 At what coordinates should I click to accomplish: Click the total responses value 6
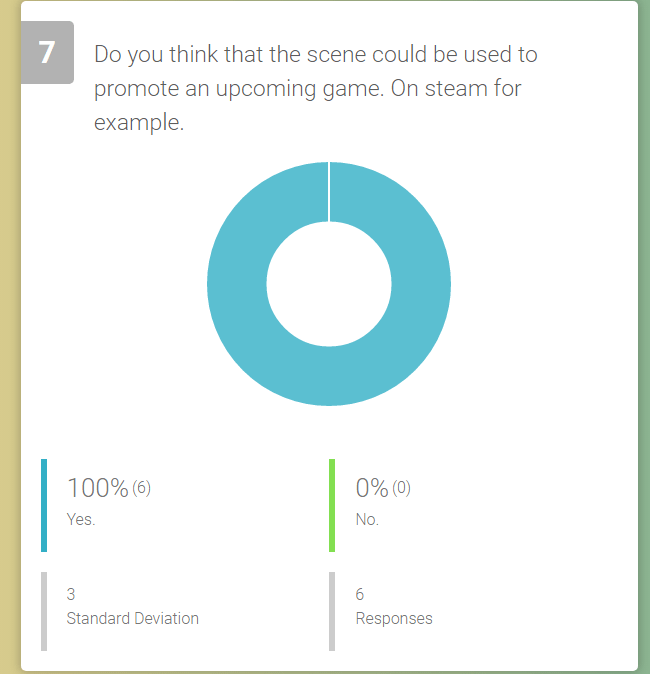click(360, 594)
